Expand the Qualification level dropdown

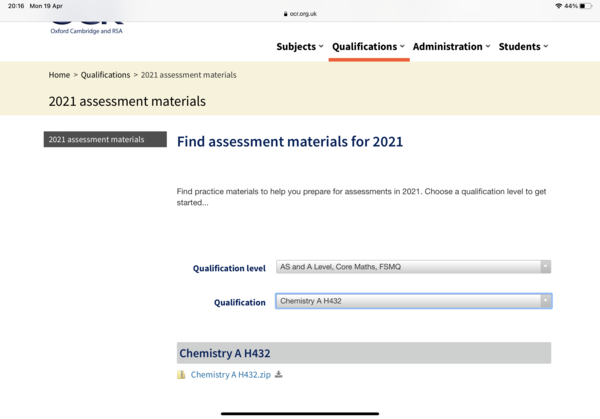click(x=413, y=267)
